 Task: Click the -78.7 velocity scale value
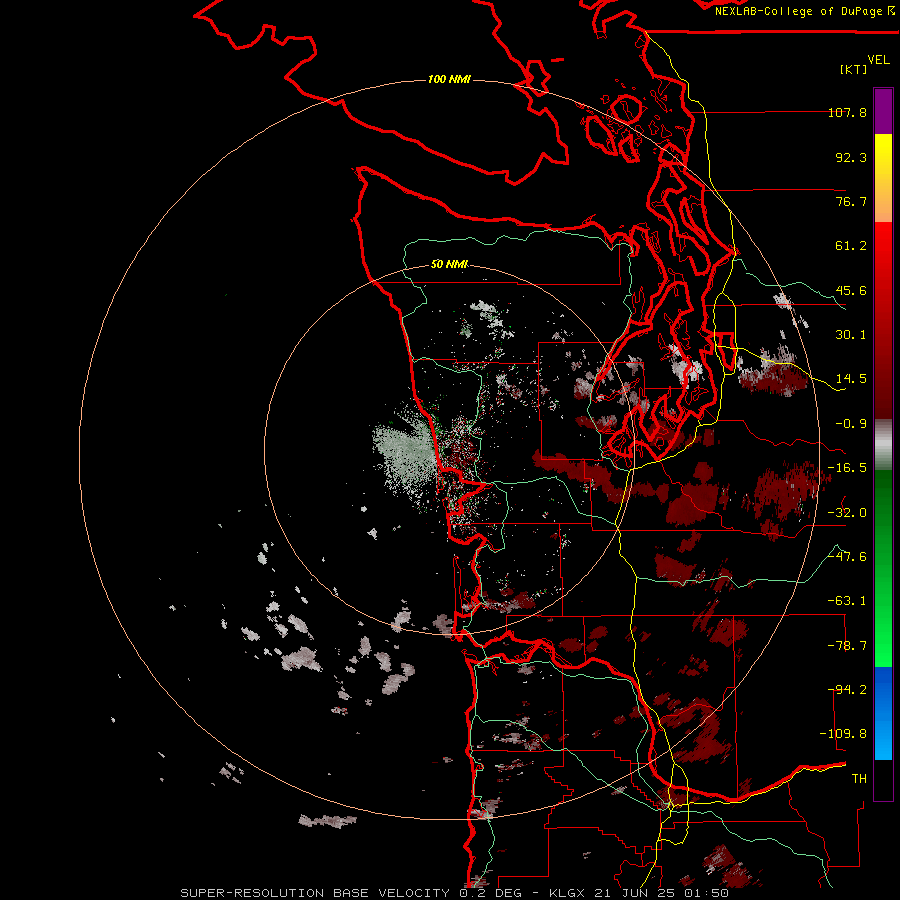point(847,646)
